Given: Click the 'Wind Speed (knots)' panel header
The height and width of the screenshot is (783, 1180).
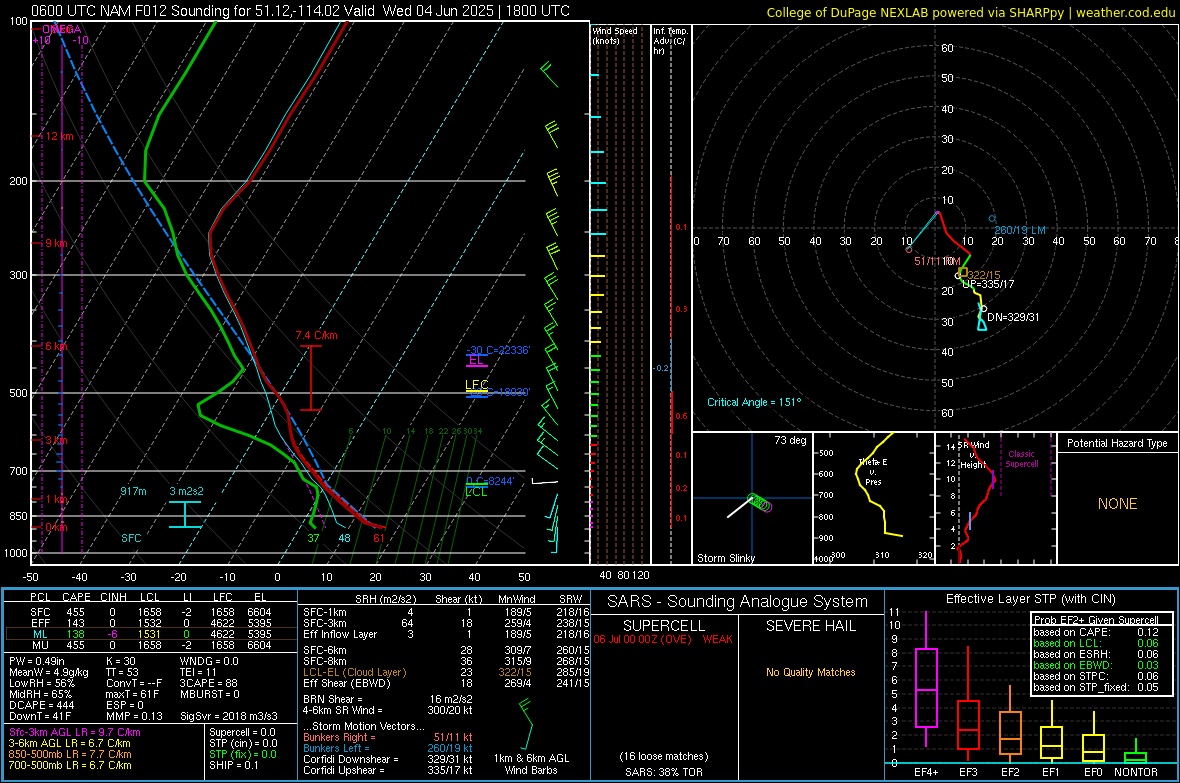Looking at the screenshot, I should [615, 35].
